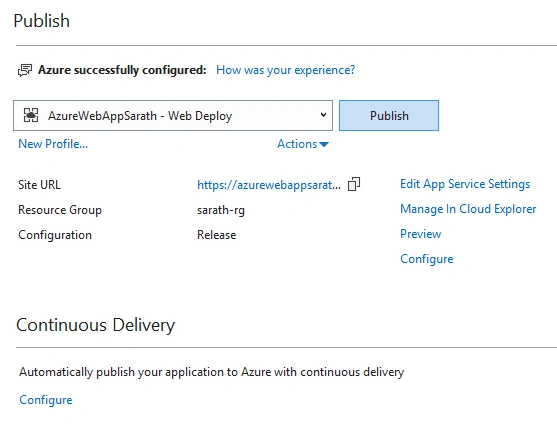Open Edit App Service Settings
This screenshot has width=557, height=430.
(465, 184)
